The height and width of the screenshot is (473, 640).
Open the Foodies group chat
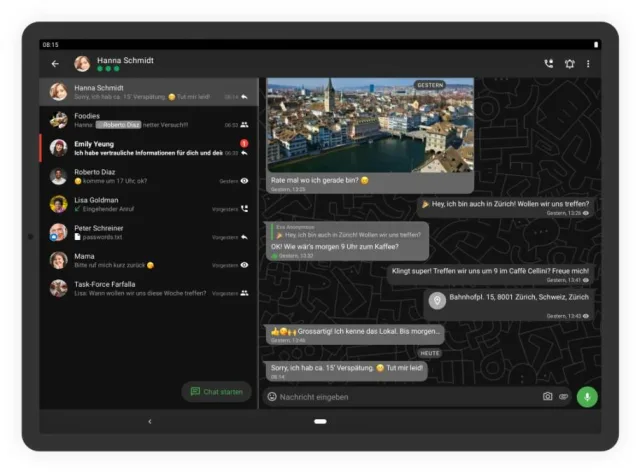tap(149, 120)
